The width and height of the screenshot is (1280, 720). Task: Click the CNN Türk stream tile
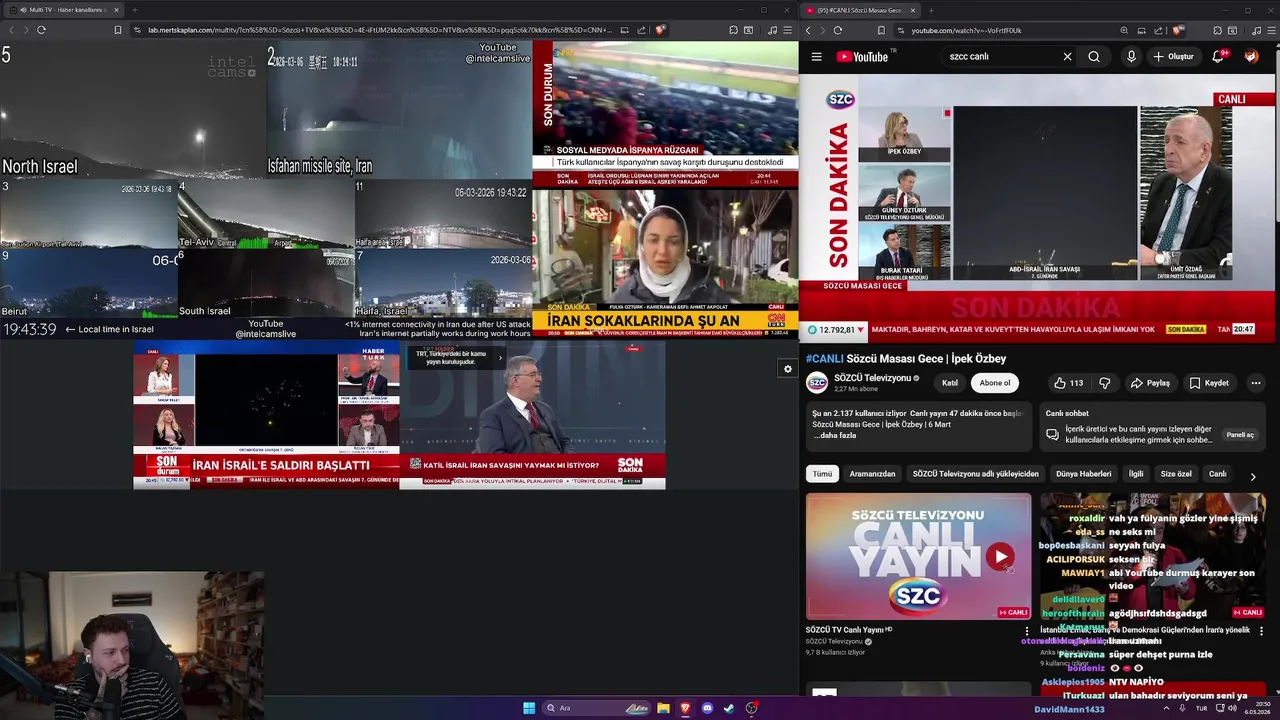[x=665, y=264]
